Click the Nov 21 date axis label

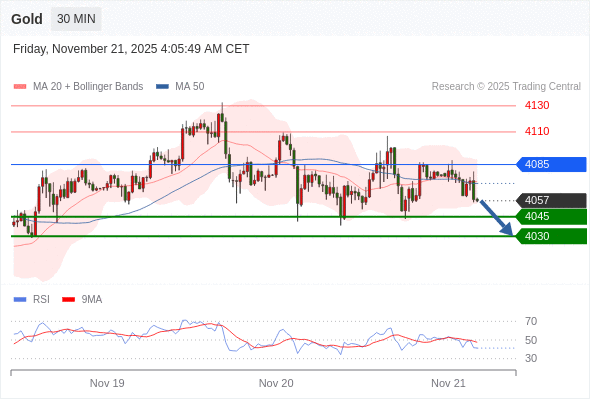[x=448, y=383]
